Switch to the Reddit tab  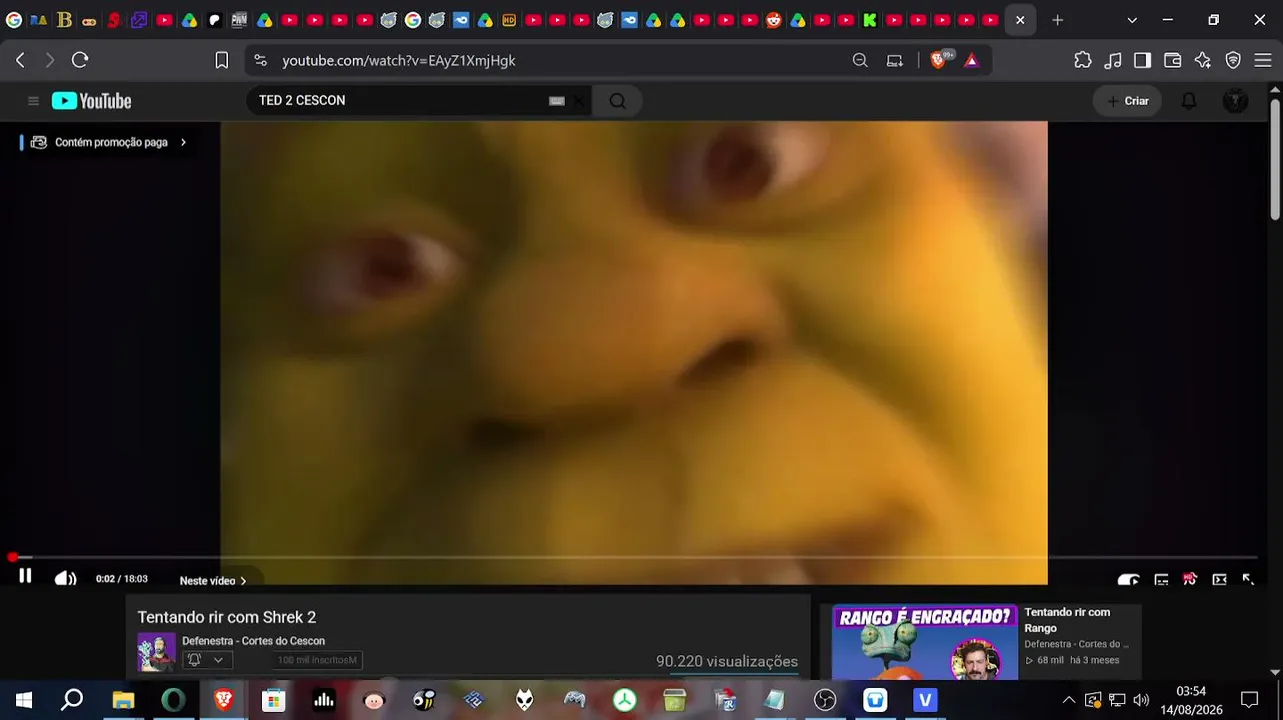[x=773, y=20]
